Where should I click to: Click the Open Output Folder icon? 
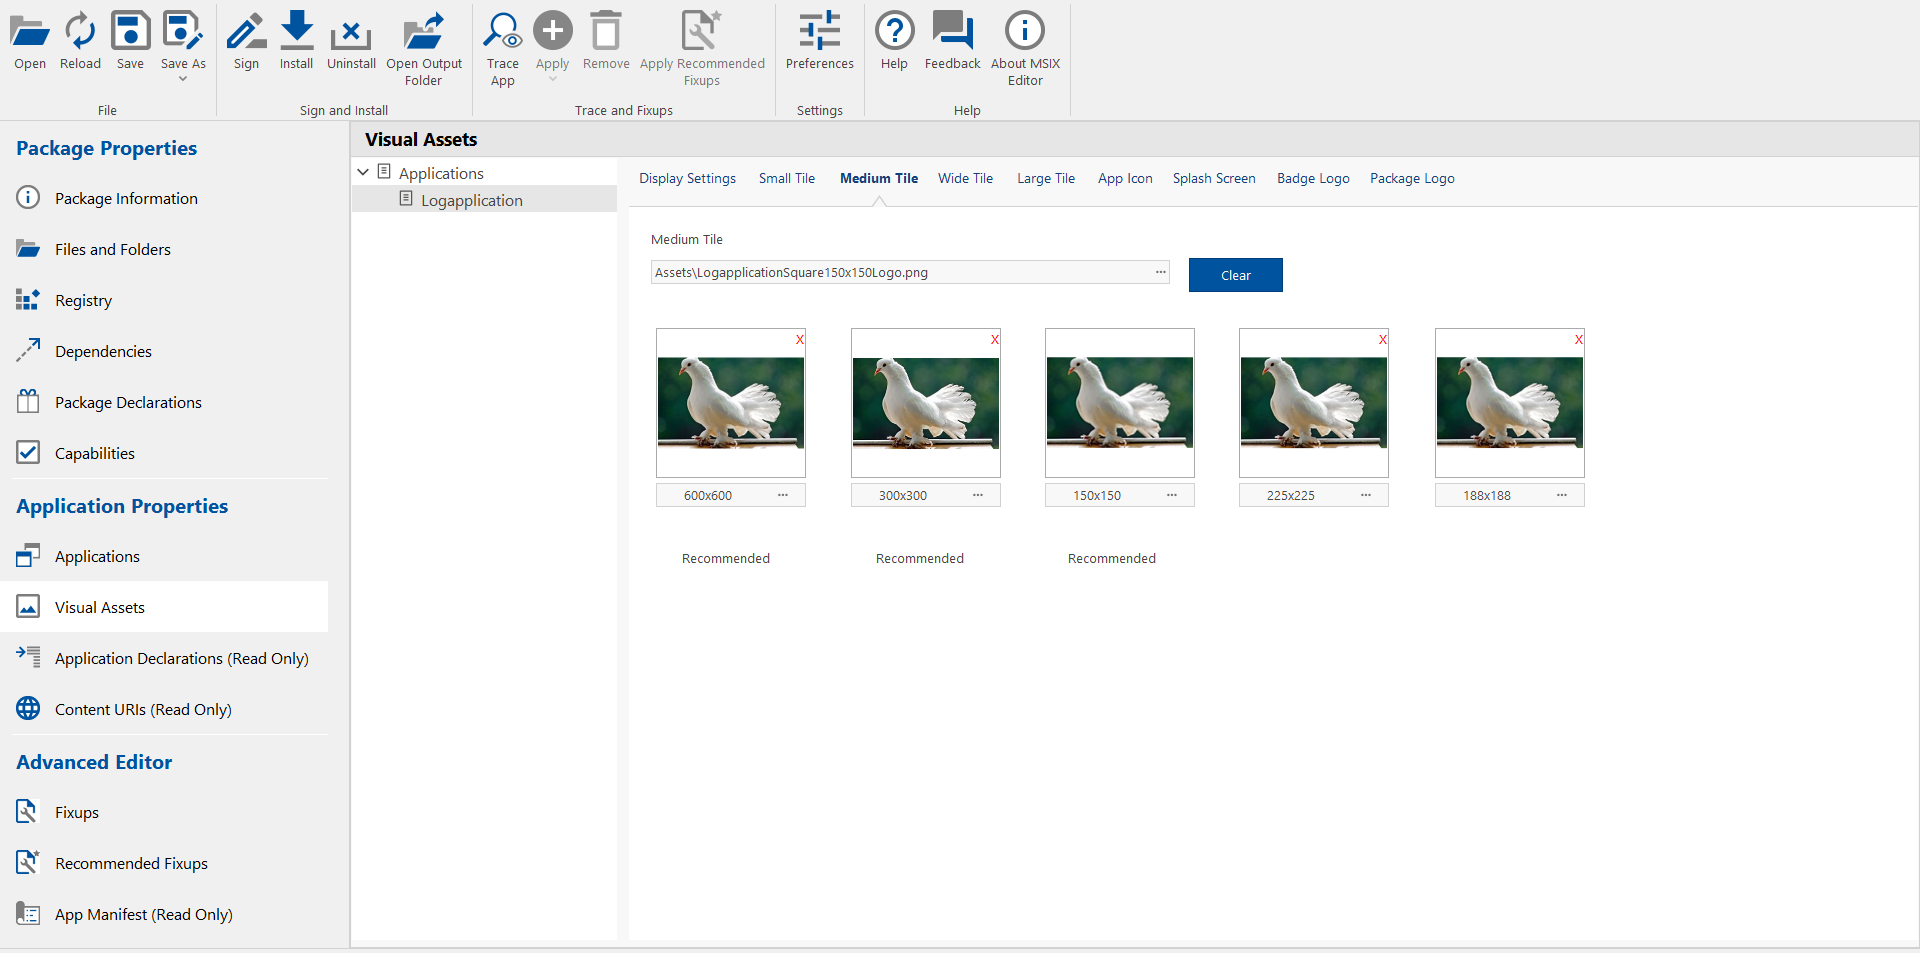[424, 33]
